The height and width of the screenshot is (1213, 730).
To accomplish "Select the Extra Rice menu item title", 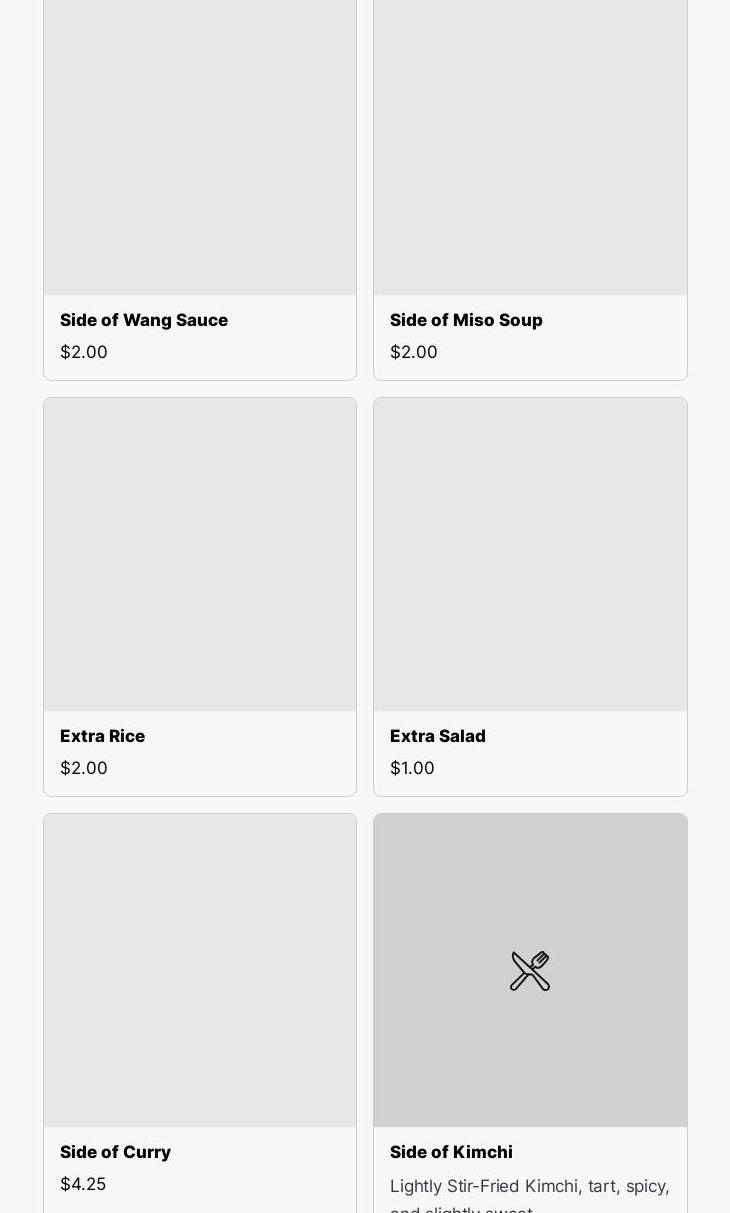I will pyautogui.click(x=102, y=736).
